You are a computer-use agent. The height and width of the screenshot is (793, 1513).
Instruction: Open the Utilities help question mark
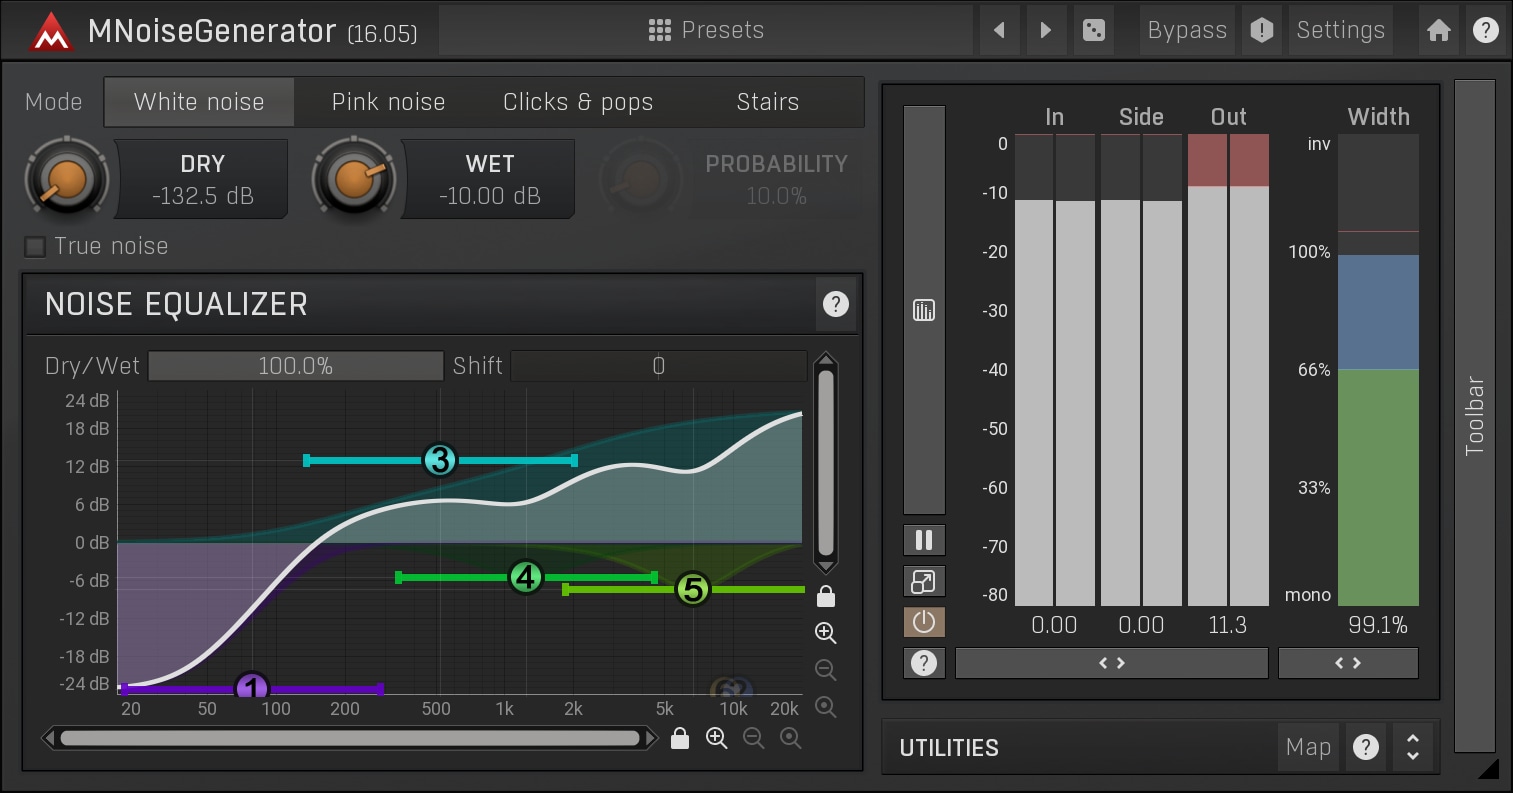[1366, 747]
